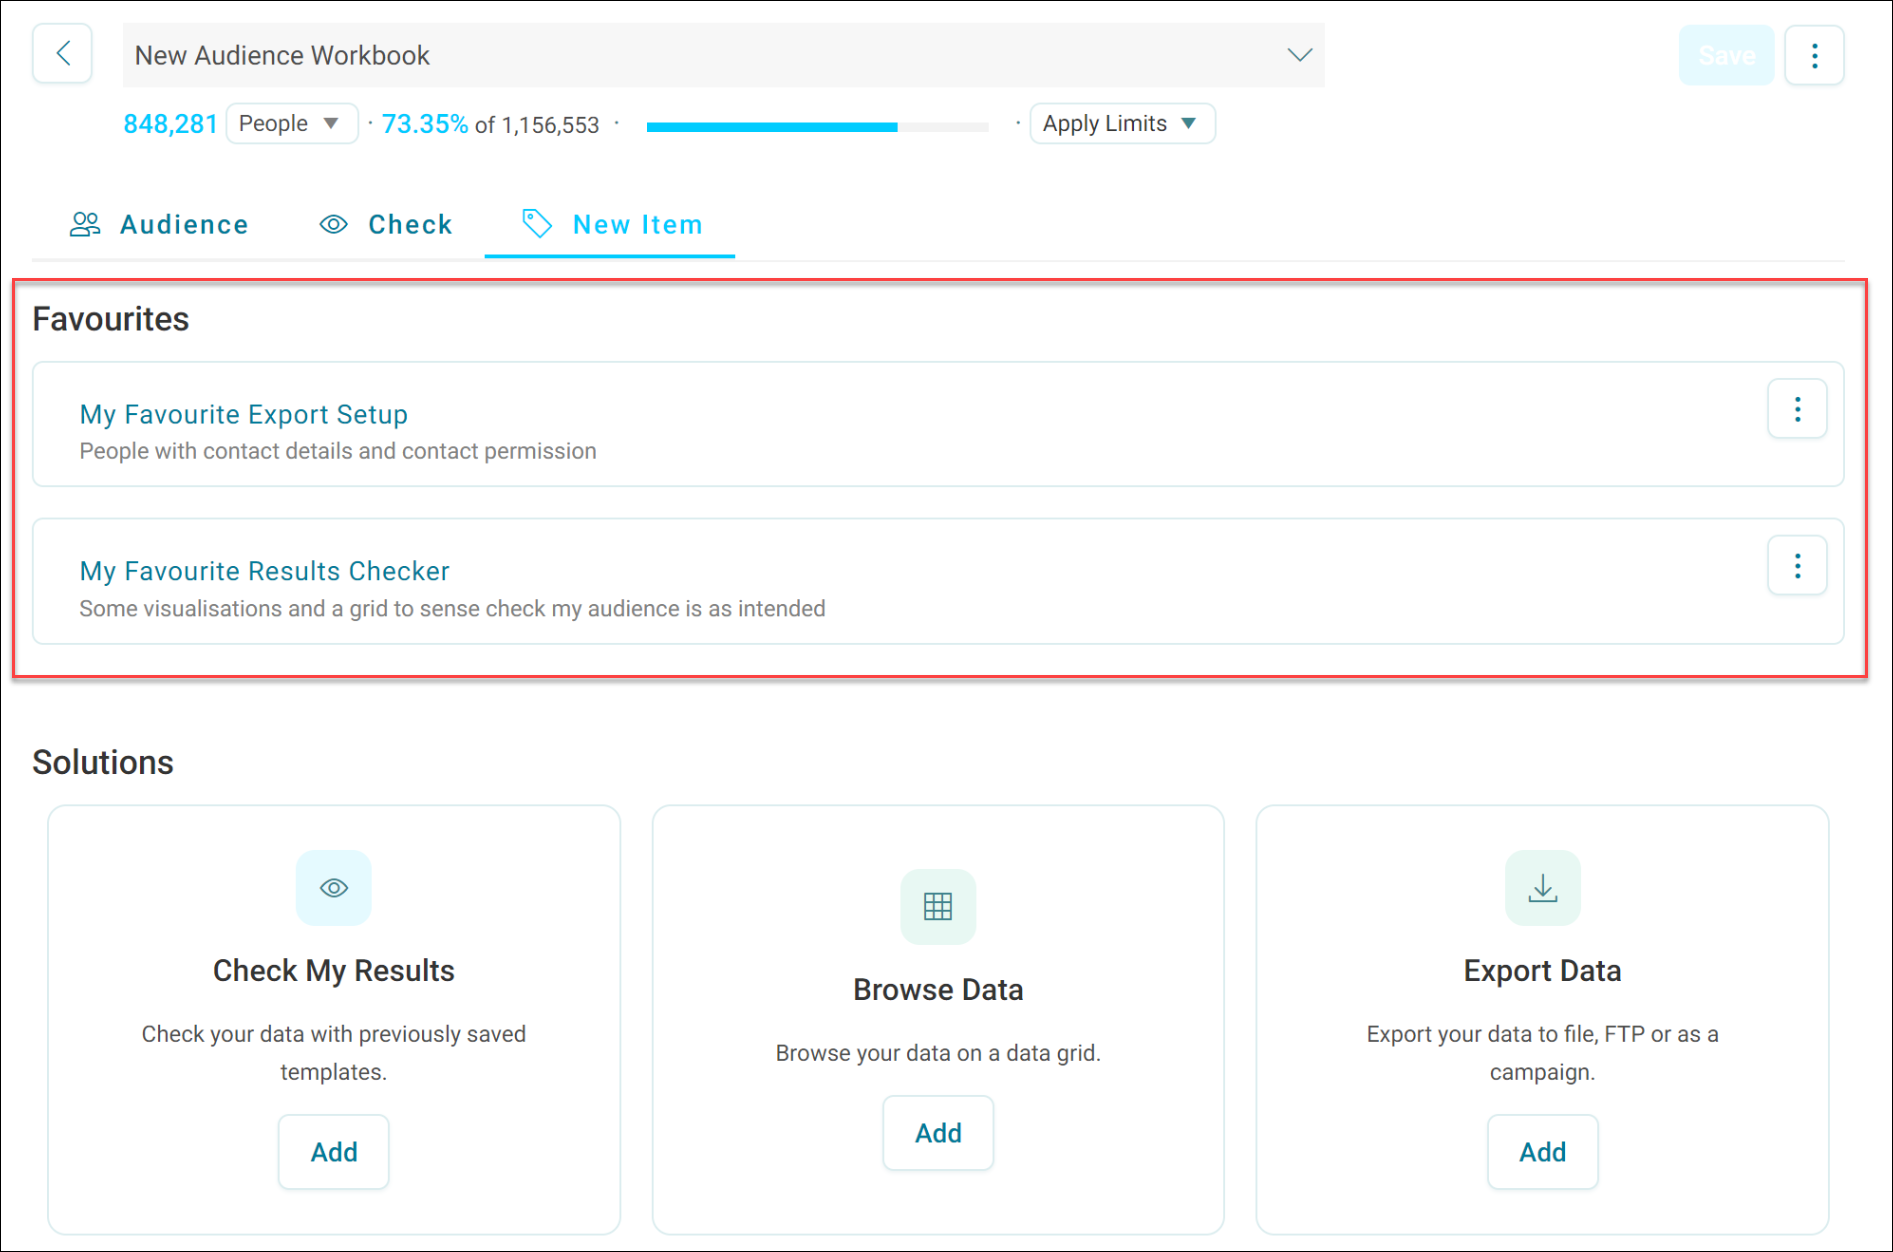The width and height of the screenshot is (1893, 1252).
Task: Click the Export Data card title
Action: coord(1543,971)
